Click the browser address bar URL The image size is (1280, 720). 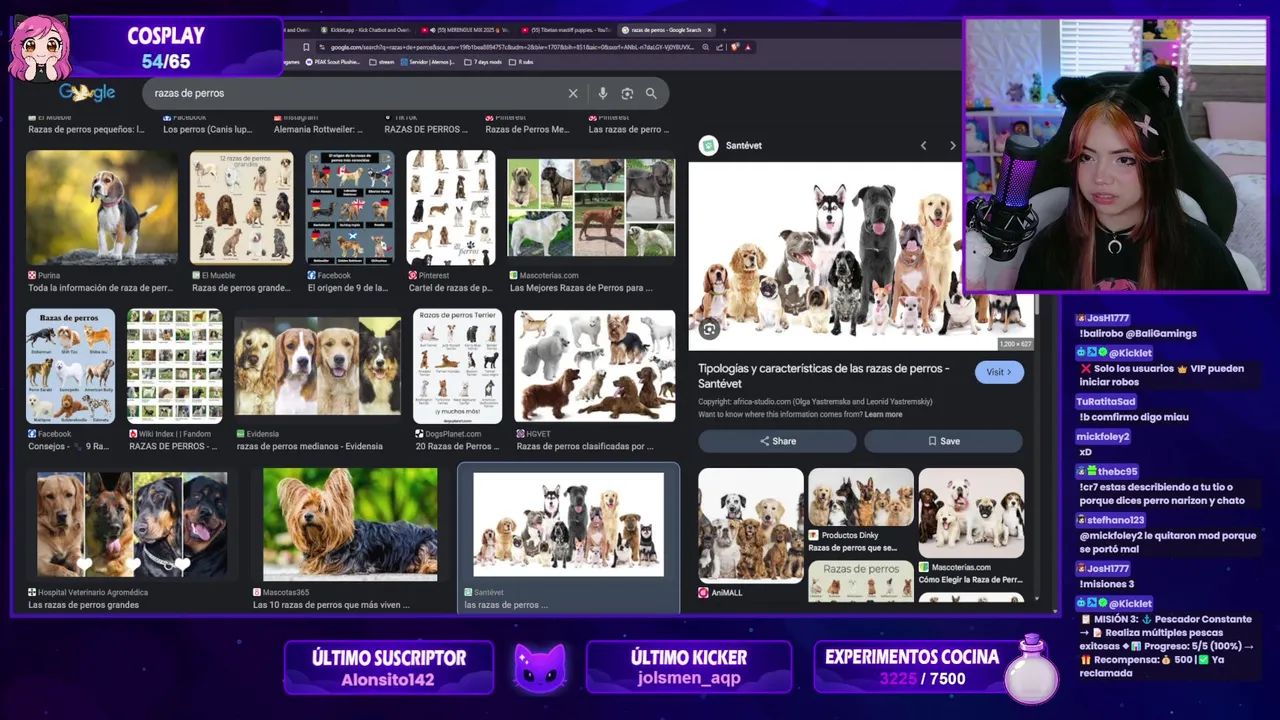(512, 47)
